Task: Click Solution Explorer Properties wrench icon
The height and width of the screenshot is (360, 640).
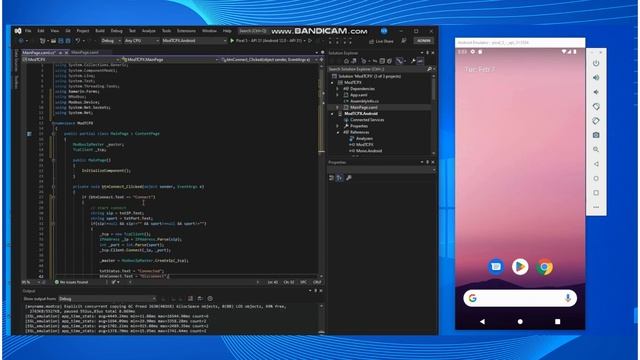Action: point(413,61)
